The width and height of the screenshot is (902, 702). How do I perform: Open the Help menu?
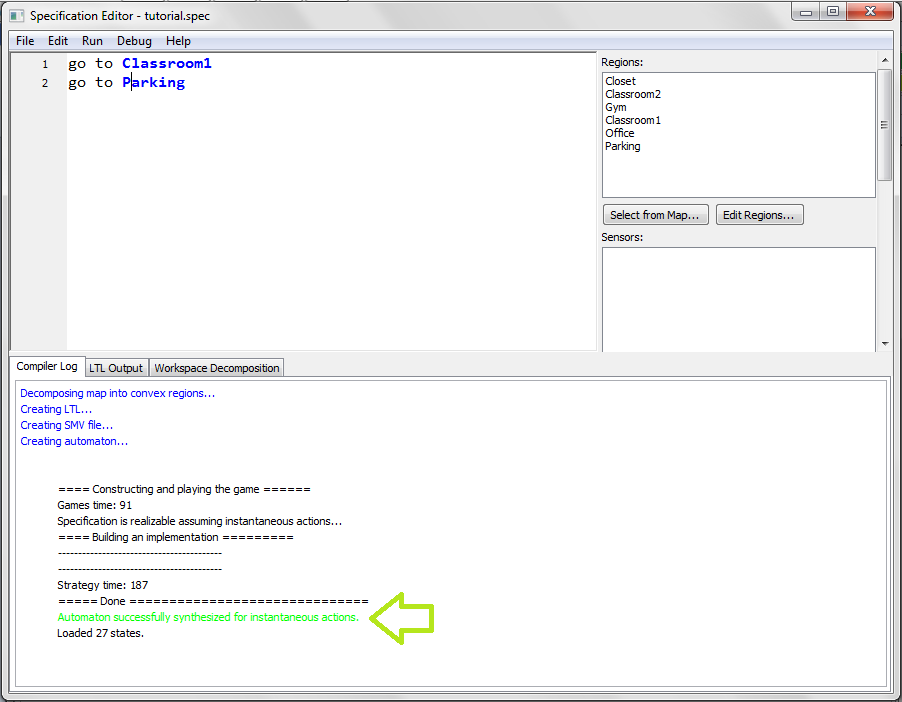[x=178, y=41]
